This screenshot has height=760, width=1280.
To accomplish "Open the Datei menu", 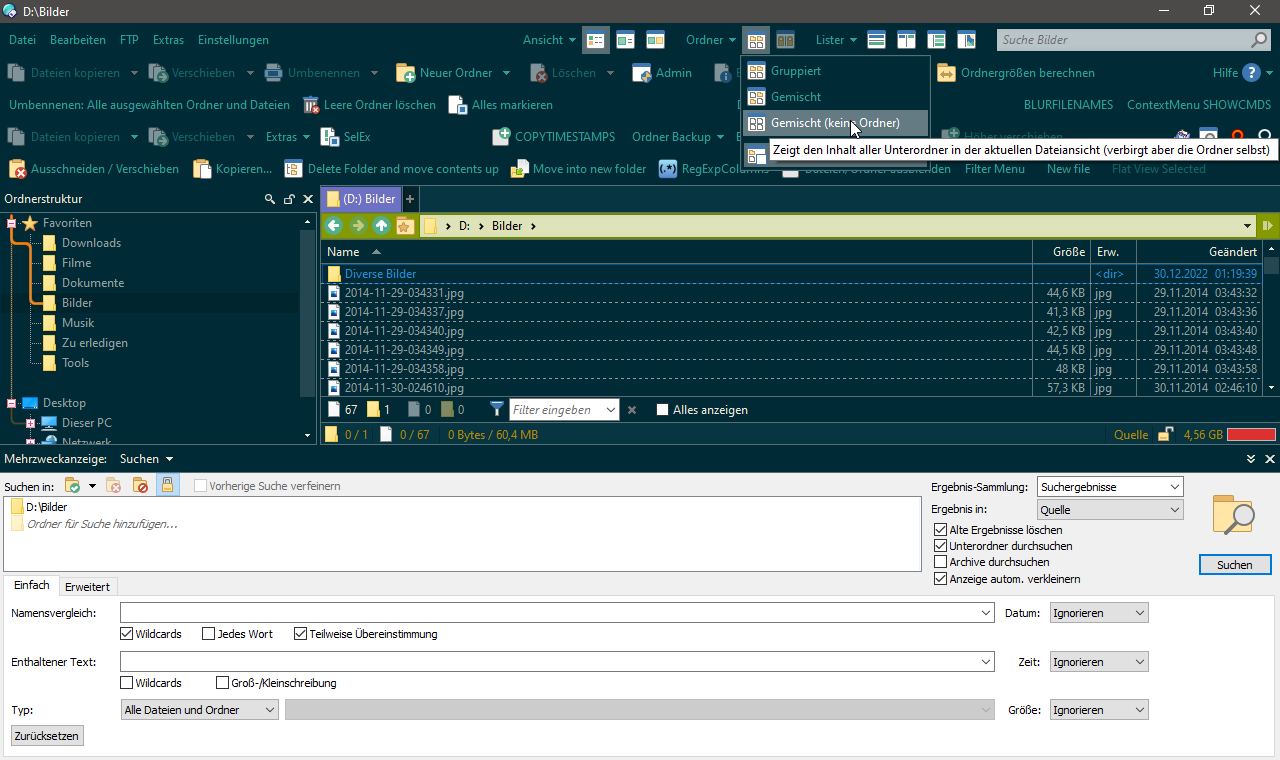I will [22, 40].
